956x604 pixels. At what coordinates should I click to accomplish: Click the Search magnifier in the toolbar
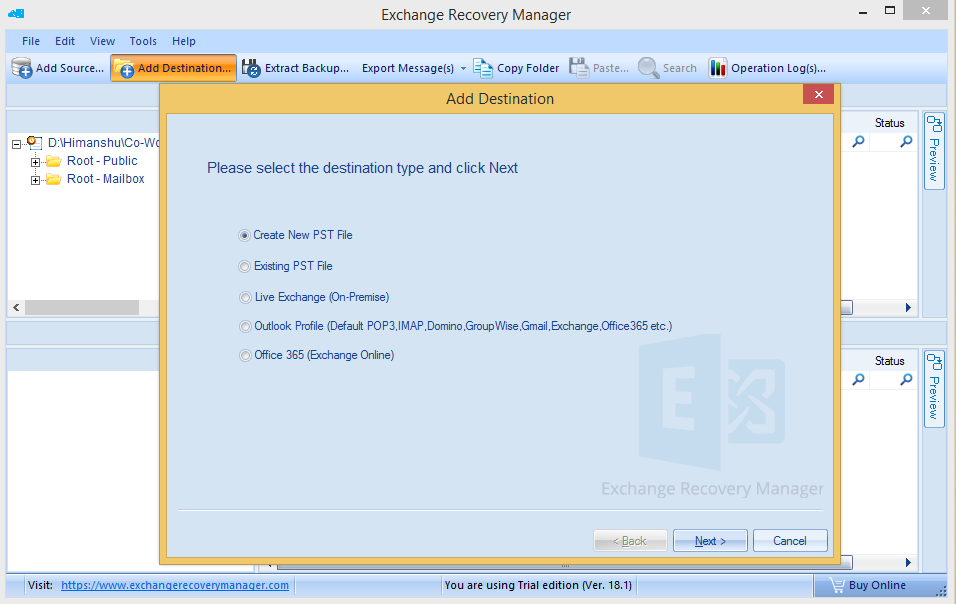coord(648,68)
